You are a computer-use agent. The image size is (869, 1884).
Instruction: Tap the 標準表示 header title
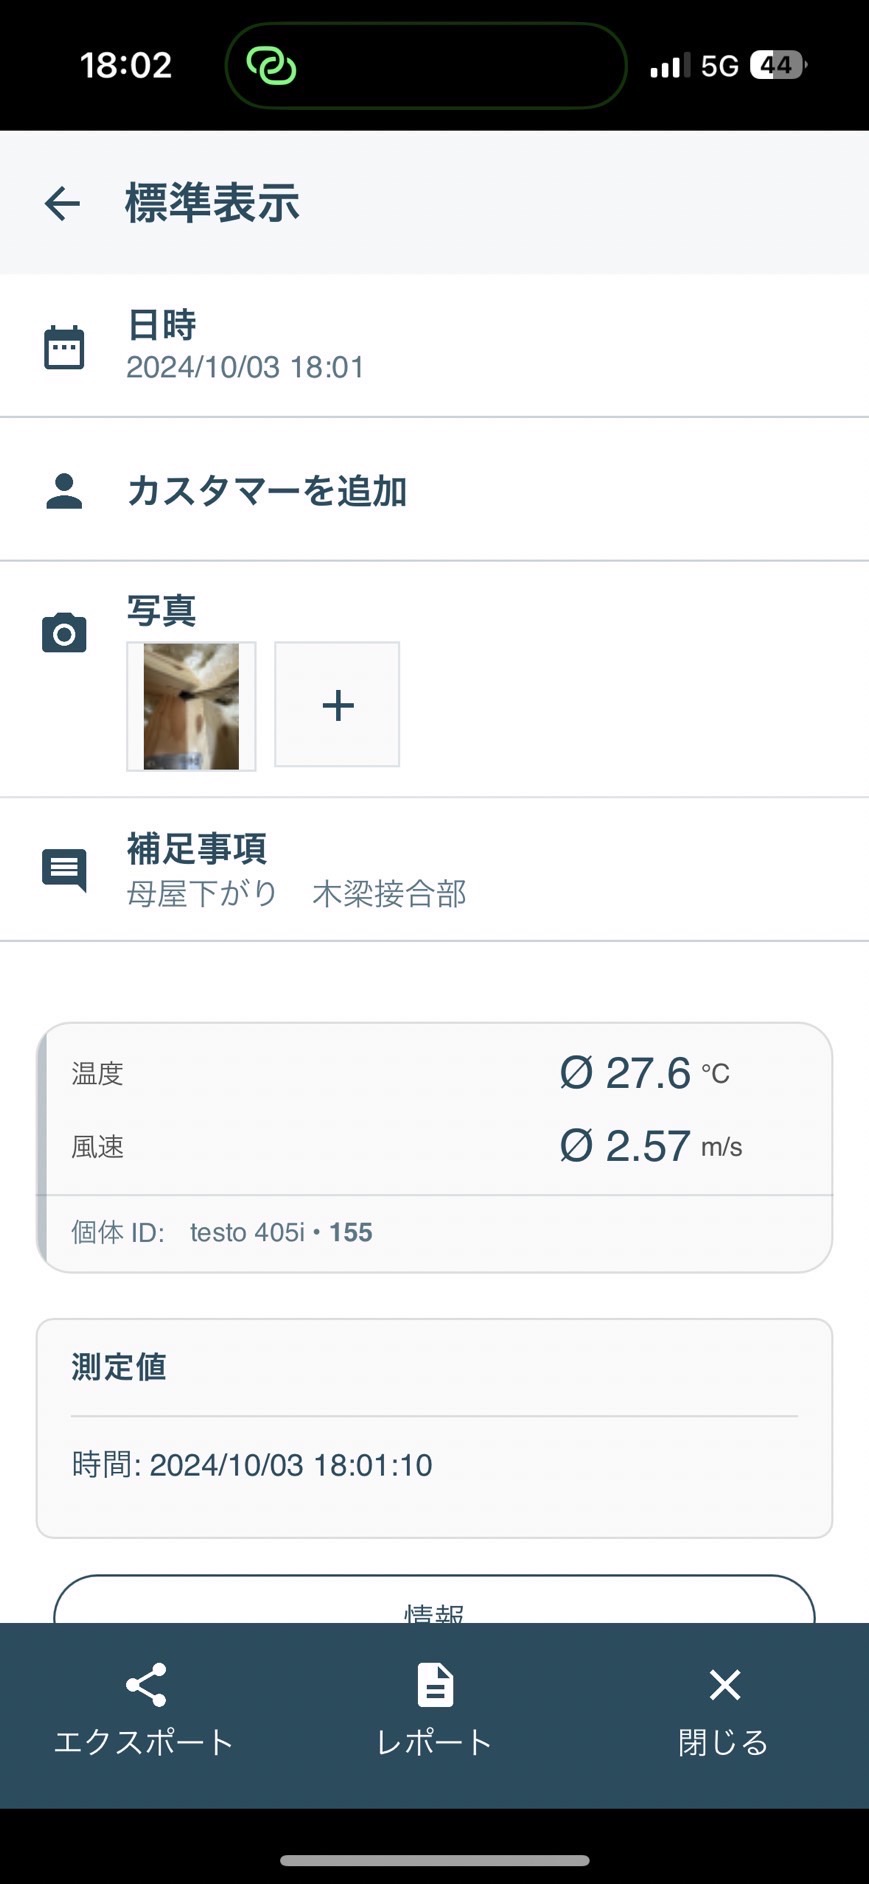tap(212, 203)
